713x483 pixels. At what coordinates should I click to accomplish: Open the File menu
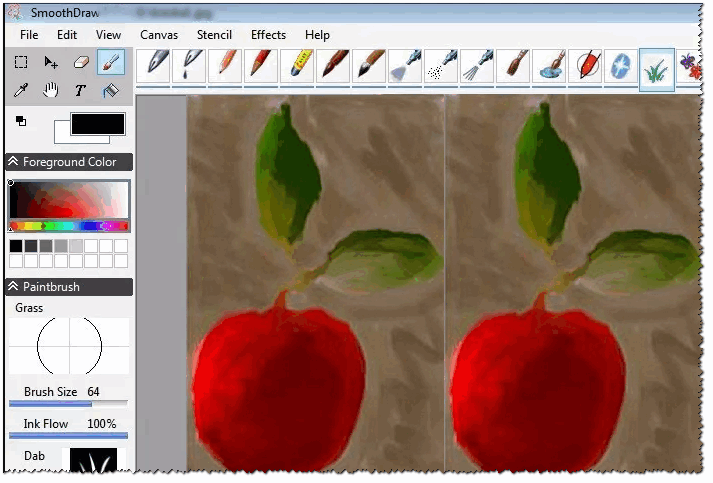[29, 35]
